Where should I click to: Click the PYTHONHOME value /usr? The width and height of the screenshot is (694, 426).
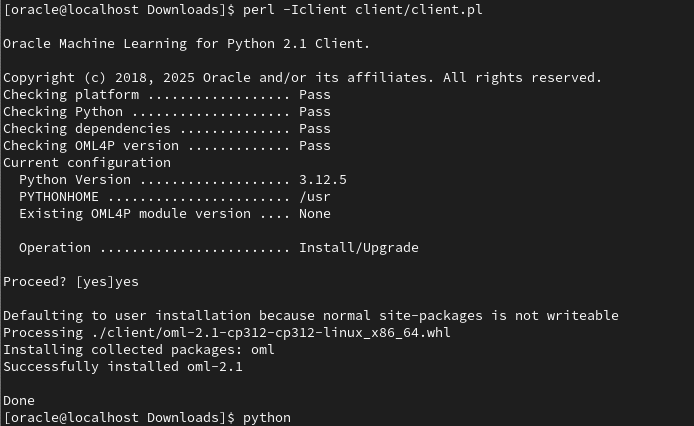point(314,196)
